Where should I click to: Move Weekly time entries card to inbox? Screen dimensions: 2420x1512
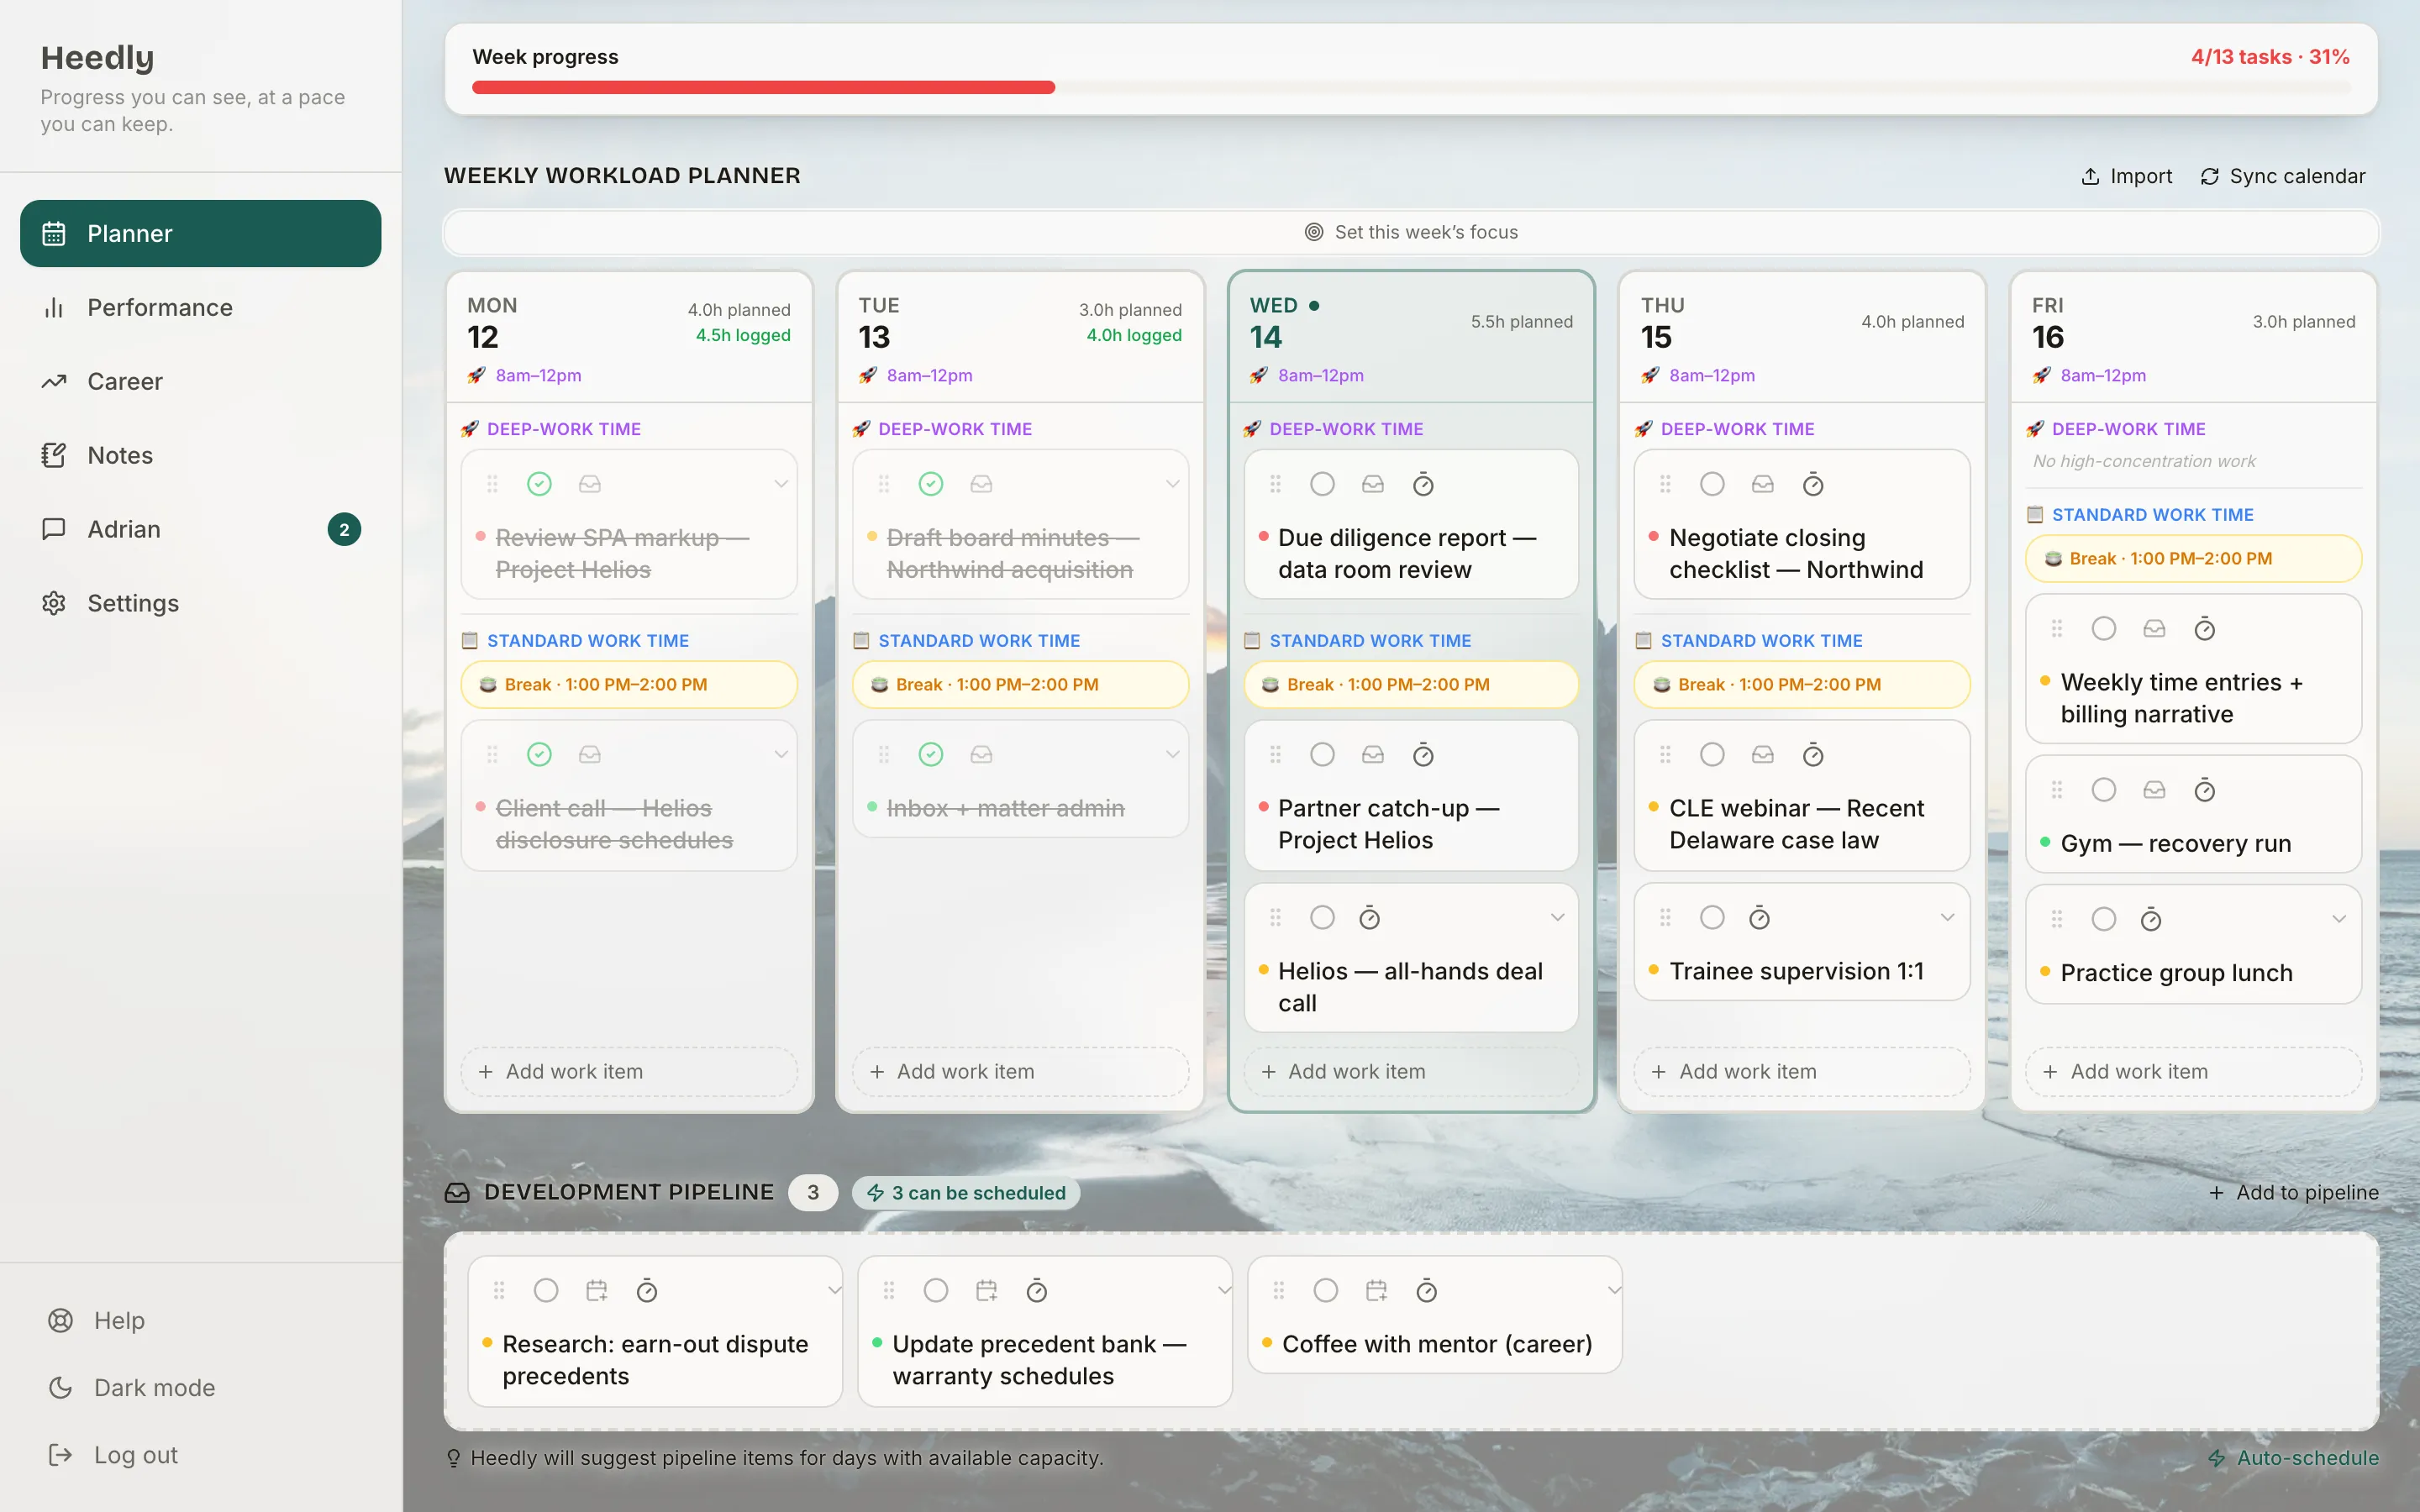(x=2154, y=629)
